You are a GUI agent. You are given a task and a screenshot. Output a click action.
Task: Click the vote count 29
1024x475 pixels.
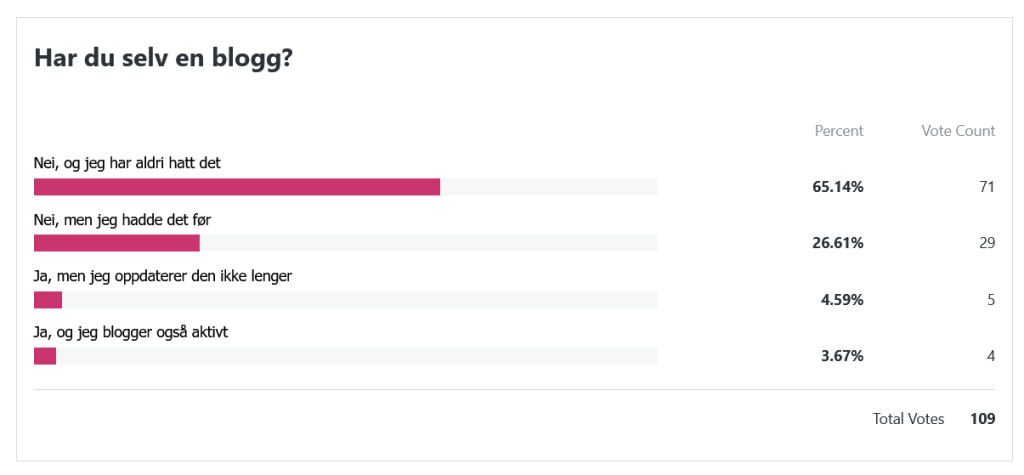pos(986,243)
